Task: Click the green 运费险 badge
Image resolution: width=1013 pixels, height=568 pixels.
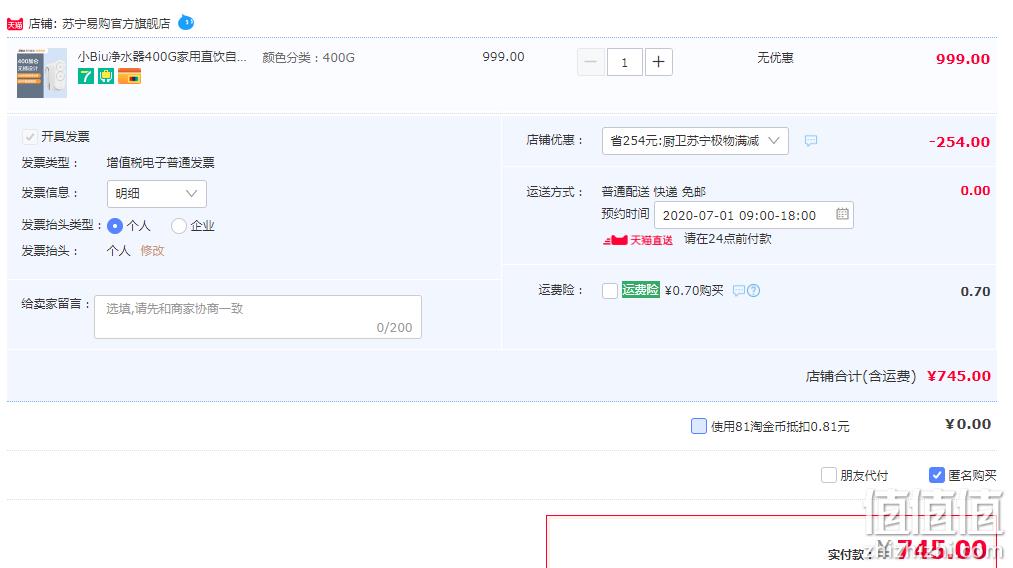Action: [640, 289]
